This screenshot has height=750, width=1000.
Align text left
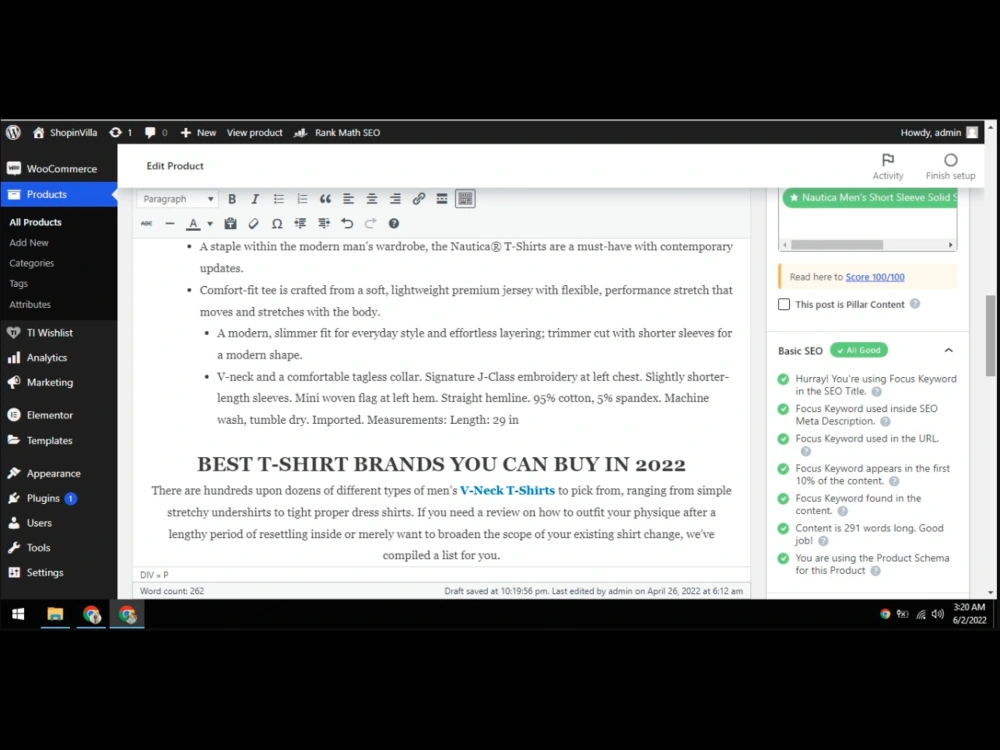(348, 199)
